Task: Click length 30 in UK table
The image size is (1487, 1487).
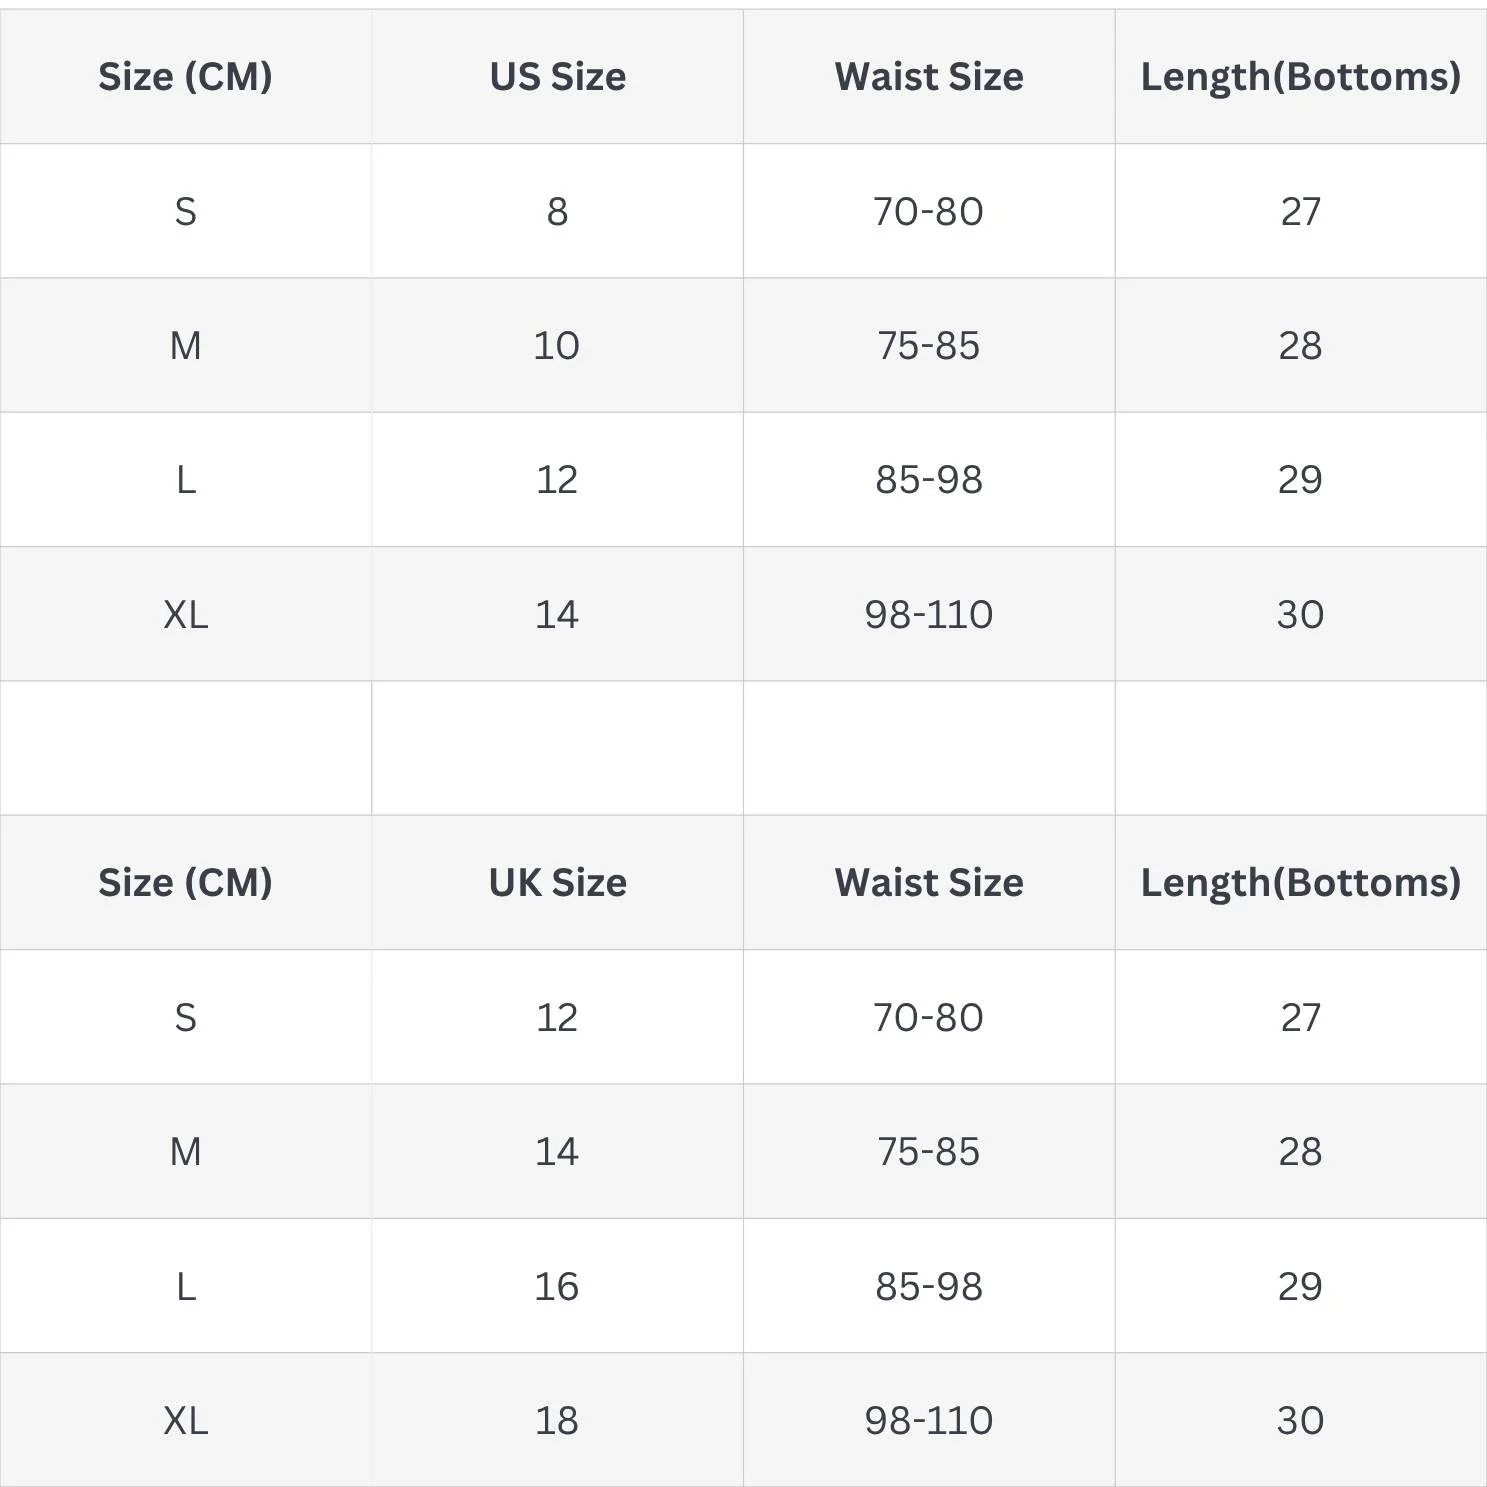Action: pyautogui.click(x=1301, y=1420)
